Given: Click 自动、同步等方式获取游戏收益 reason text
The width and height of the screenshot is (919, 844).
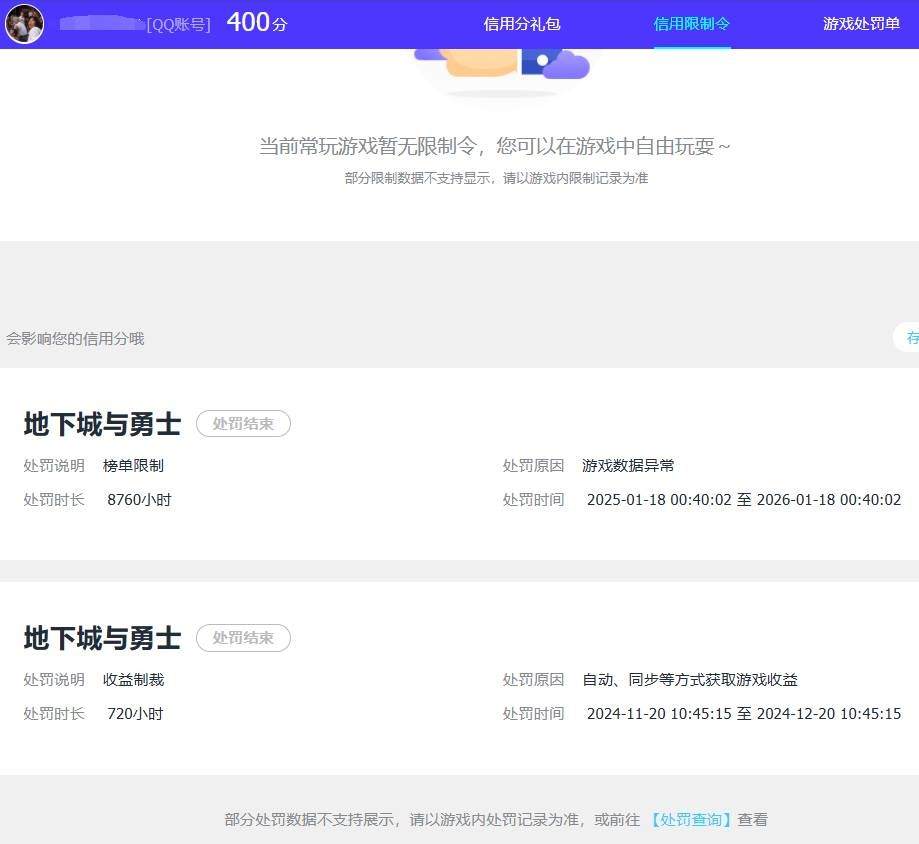Looking at the screenshot, I should [x=690, y=679].
